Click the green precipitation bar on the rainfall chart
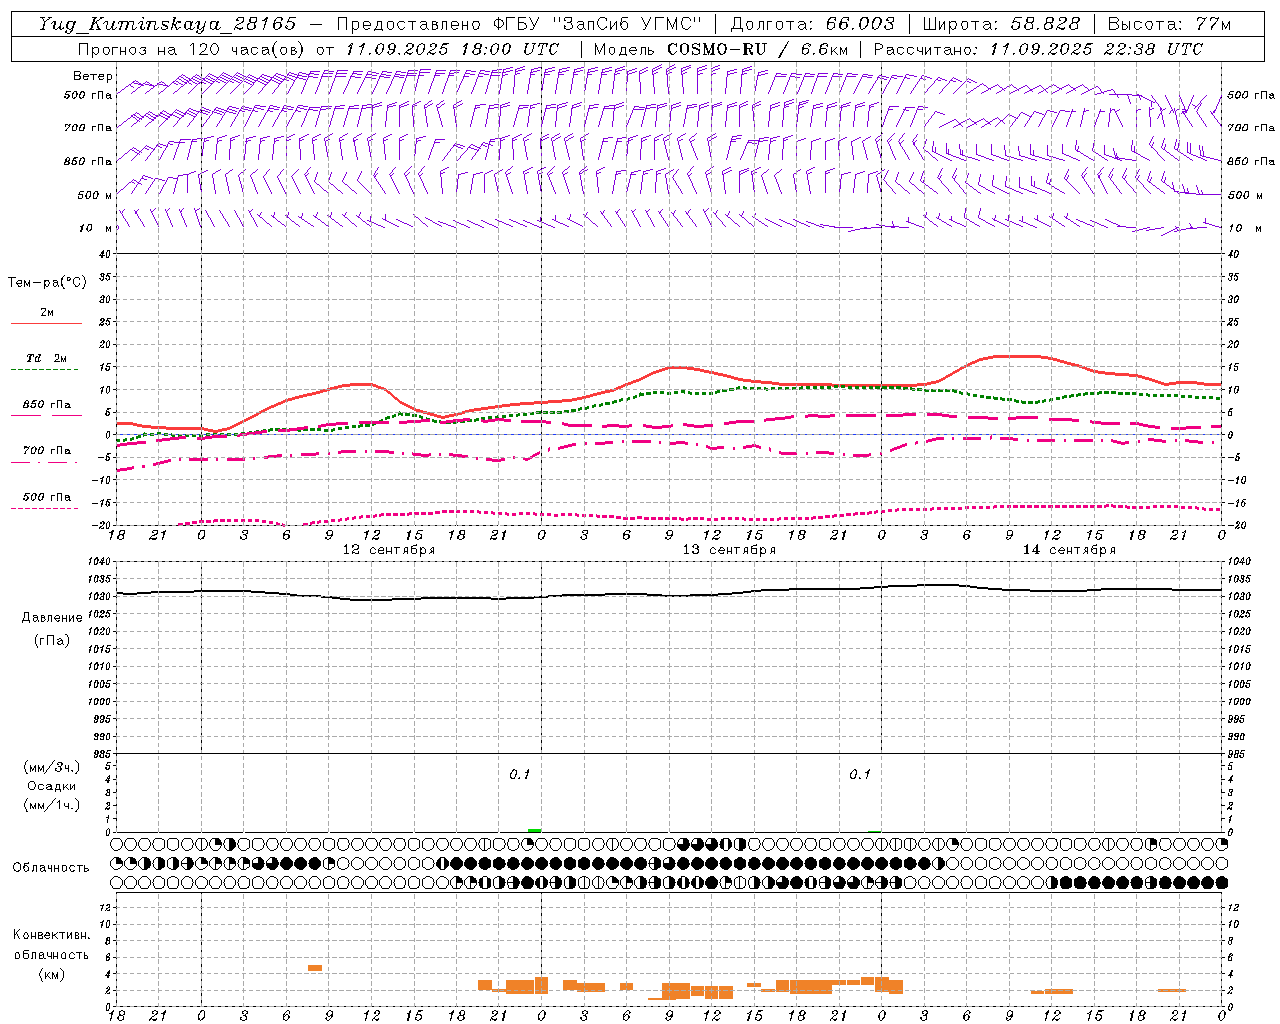The width and height of the screenshot is (1280, 1024). 535,830
